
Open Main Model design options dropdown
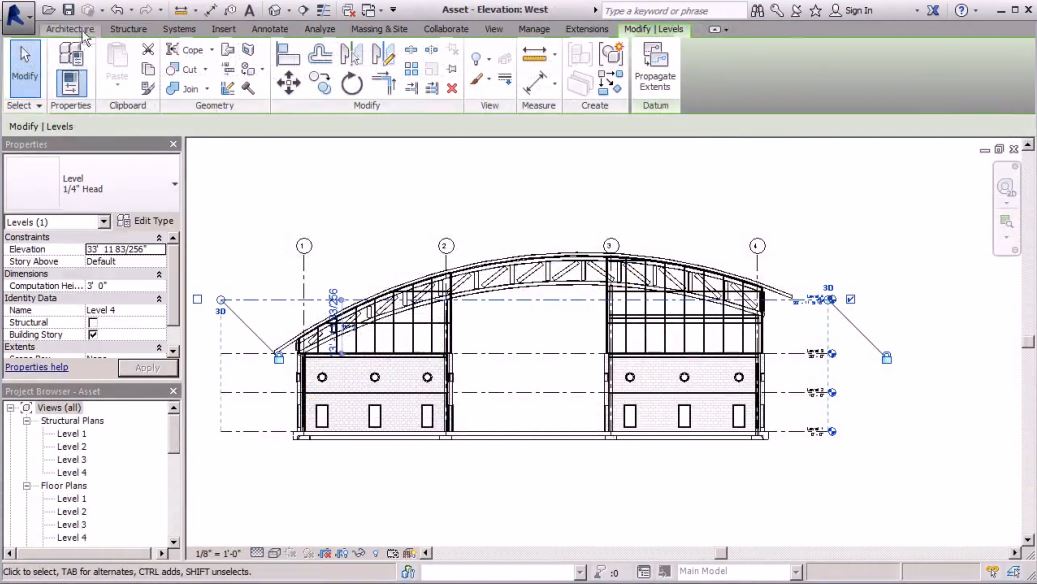(x=796, y=571)
